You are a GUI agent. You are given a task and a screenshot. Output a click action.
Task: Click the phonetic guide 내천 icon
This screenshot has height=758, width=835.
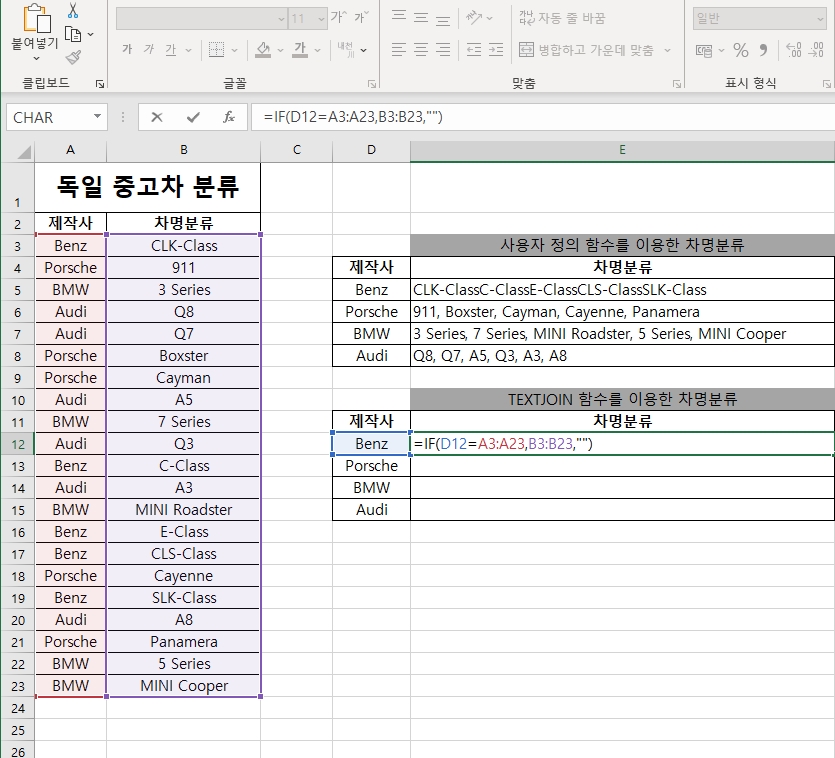pos(345,50)
